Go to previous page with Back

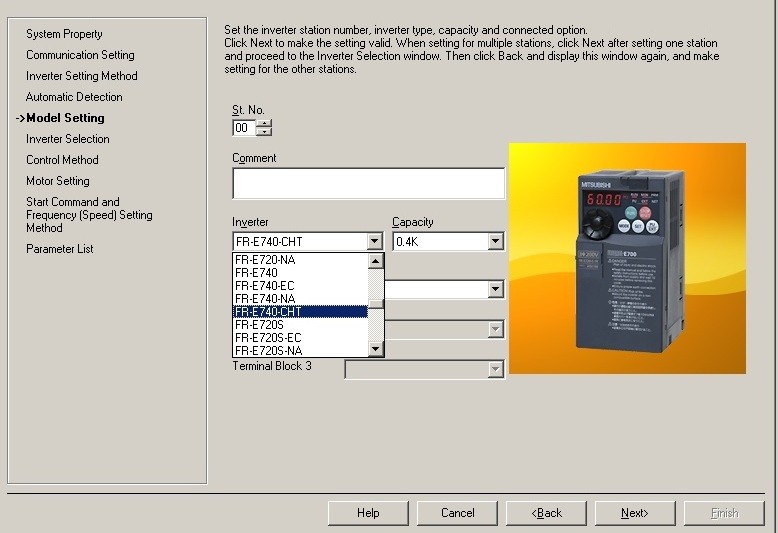pos(547,513)
